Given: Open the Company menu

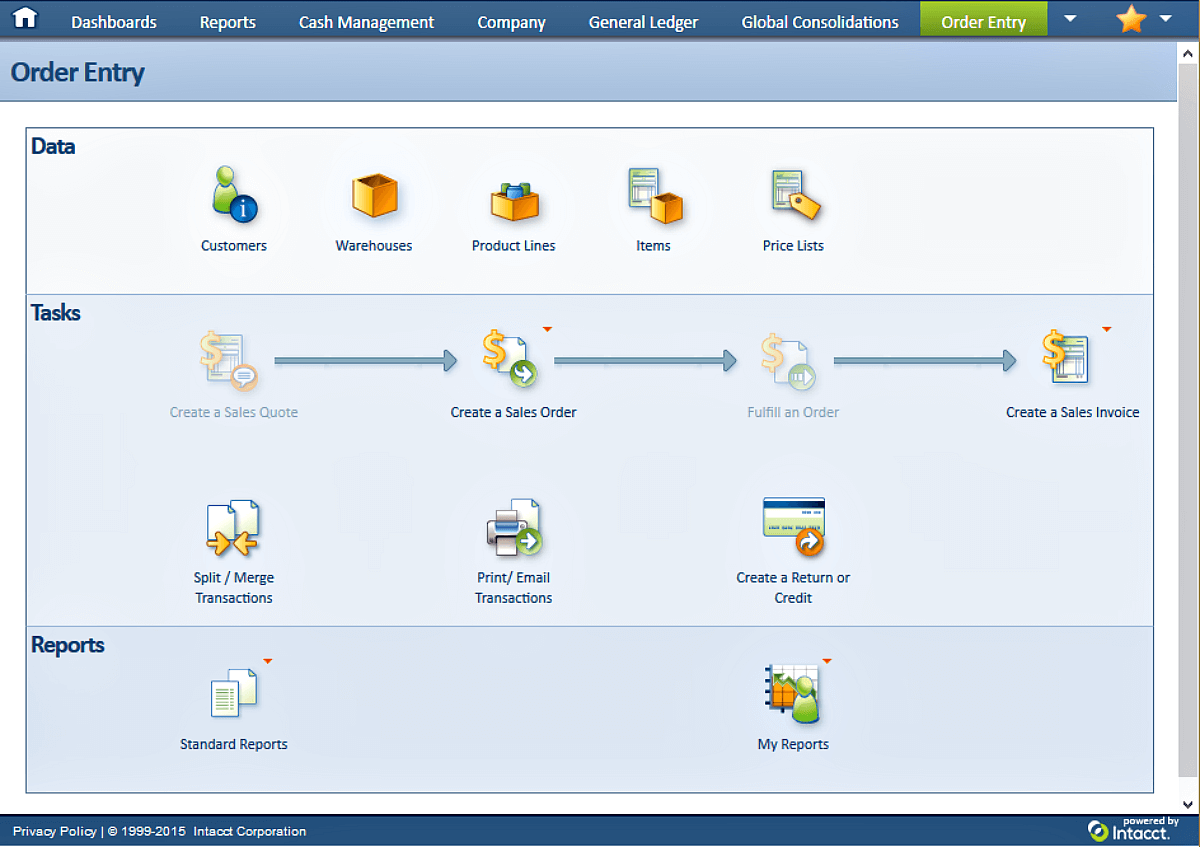Looking at the screenshot, I should coord(512,22).
